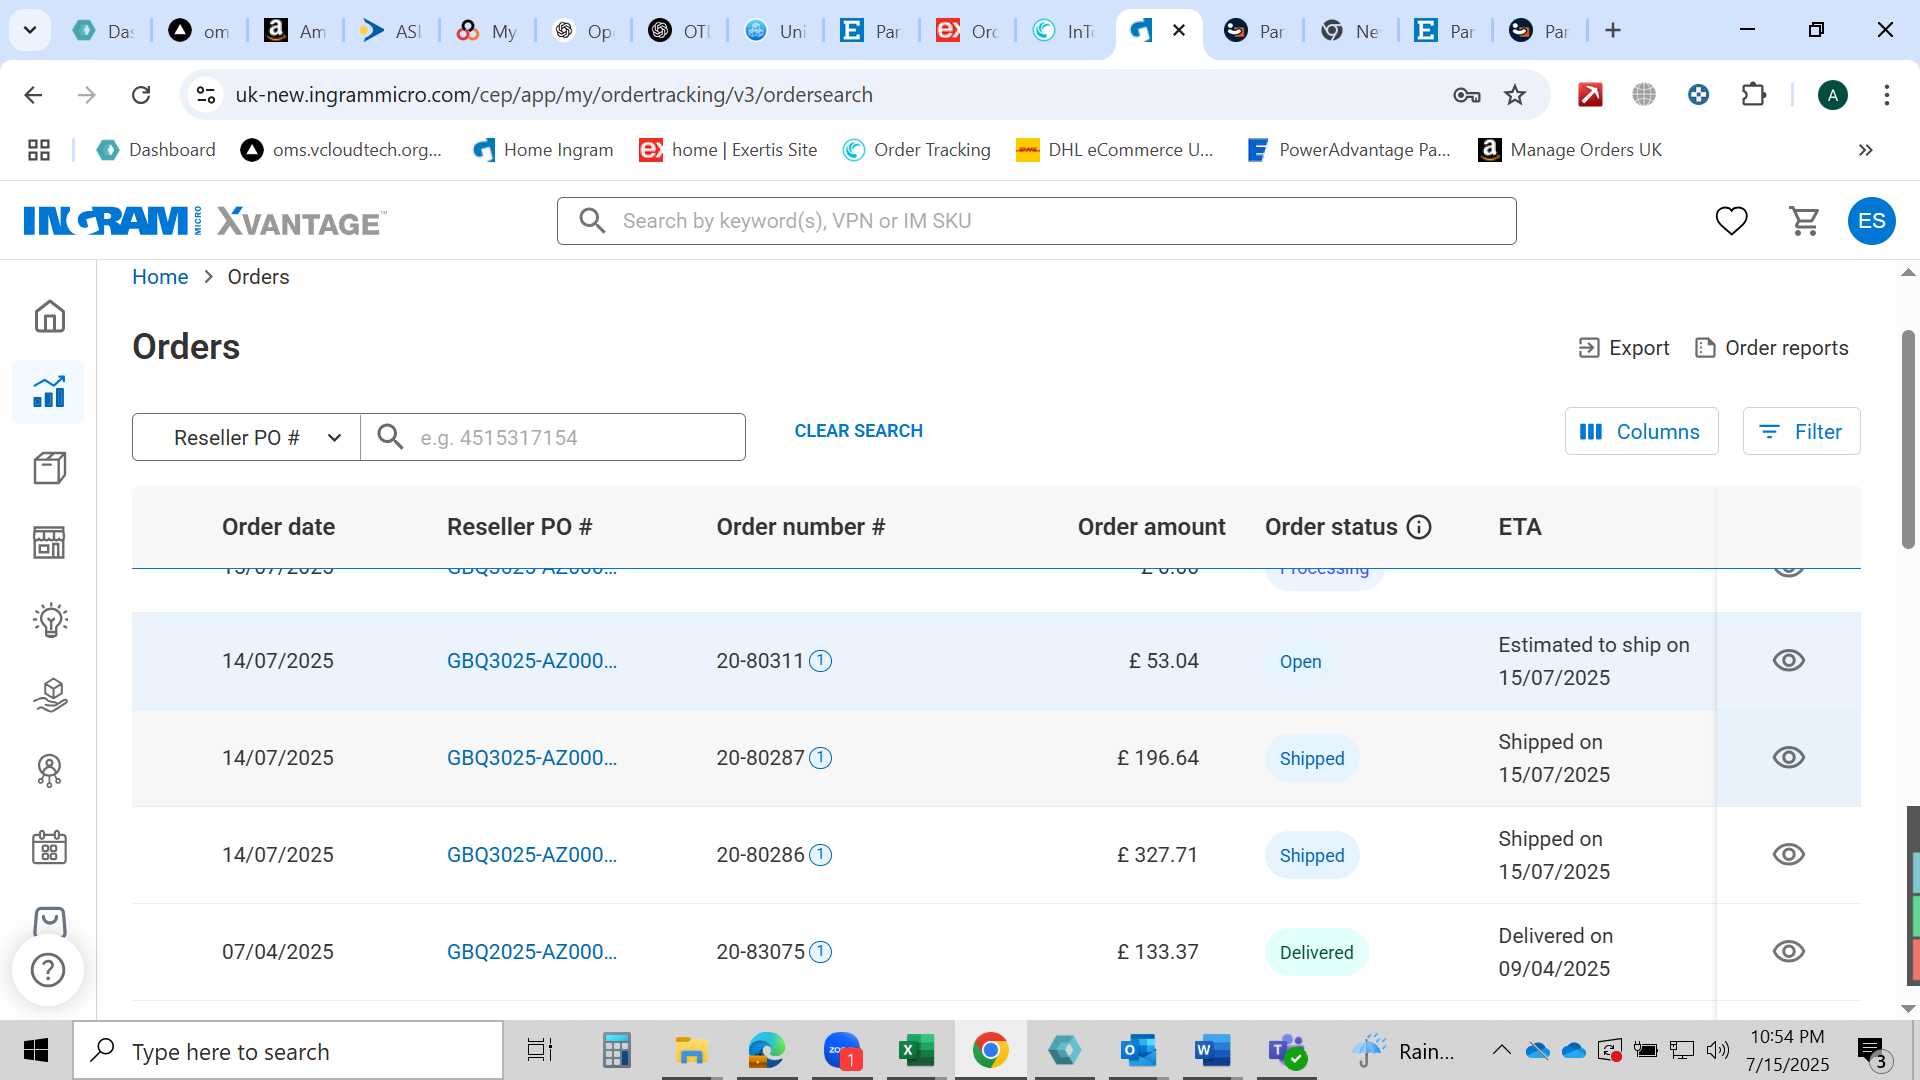Viewport: 1920px width, 1080px height.
Task: Open the analytics chart icon in sidebar
Action: (49, 392)
